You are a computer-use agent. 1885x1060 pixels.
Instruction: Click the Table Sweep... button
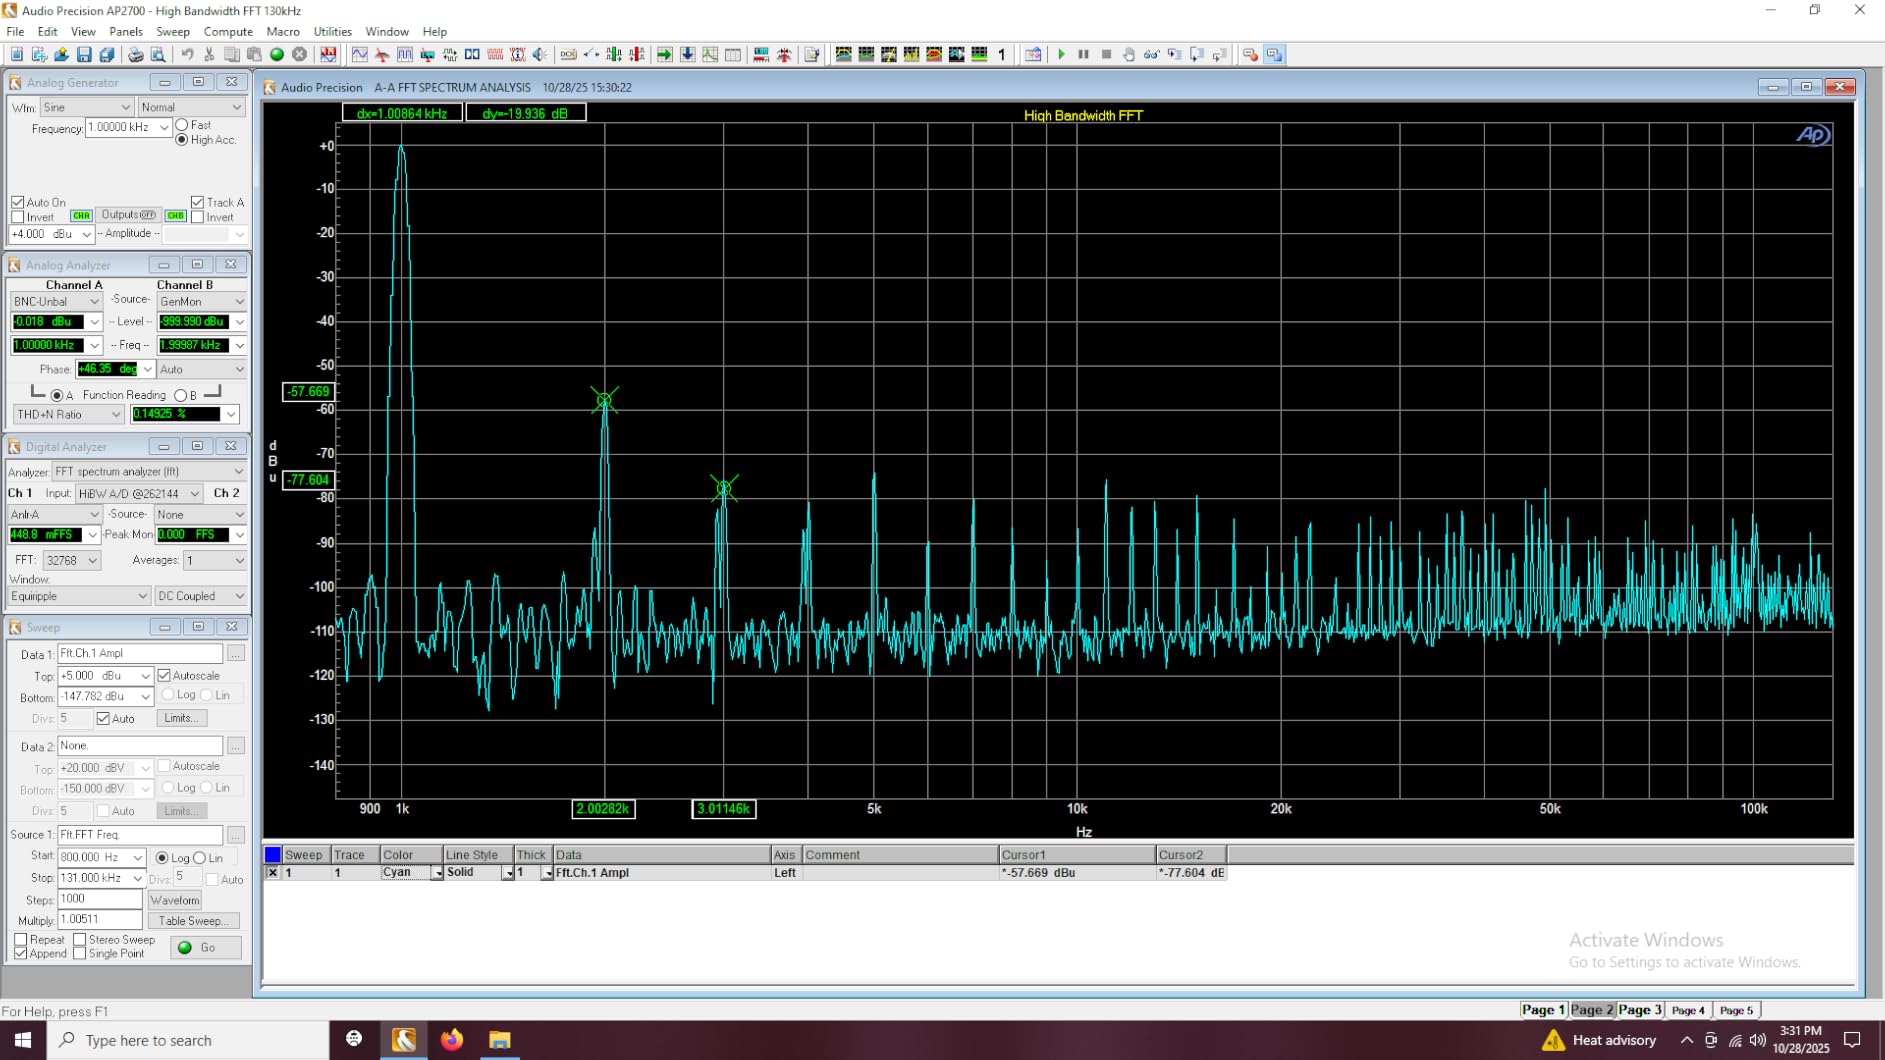pos(193,921)
